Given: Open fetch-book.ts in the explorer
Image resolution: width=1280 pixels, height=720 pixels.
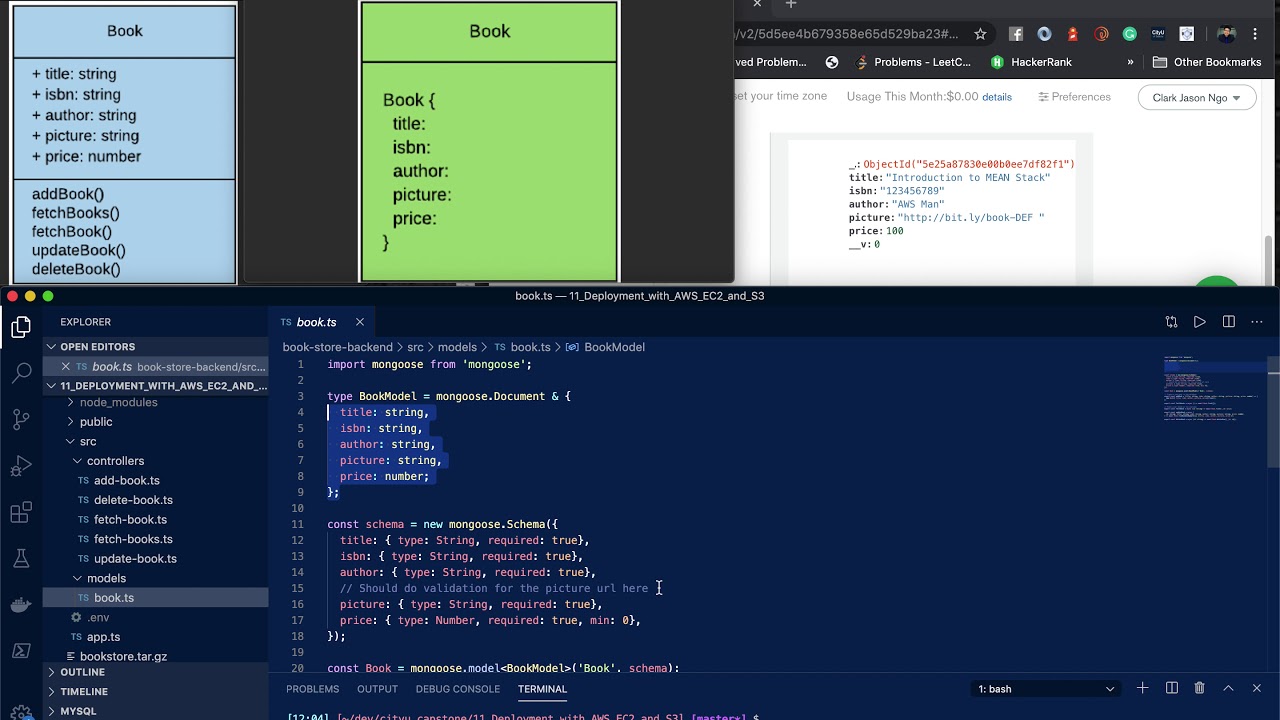Looking at the screenshot, I should click(x=130, y=520).
